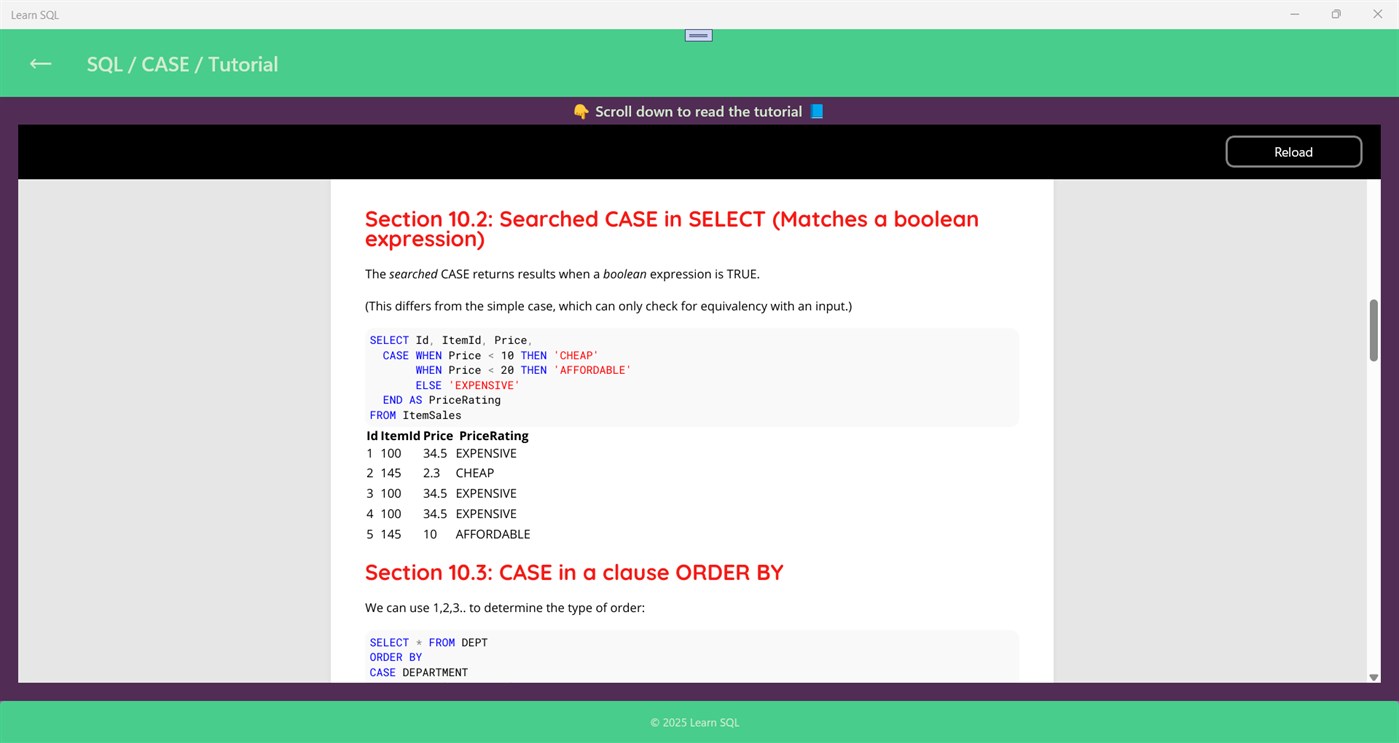The height and width of the screenshot is (743, 1399).
Task: Click the Restore window control
Action: coord(1335,14)
